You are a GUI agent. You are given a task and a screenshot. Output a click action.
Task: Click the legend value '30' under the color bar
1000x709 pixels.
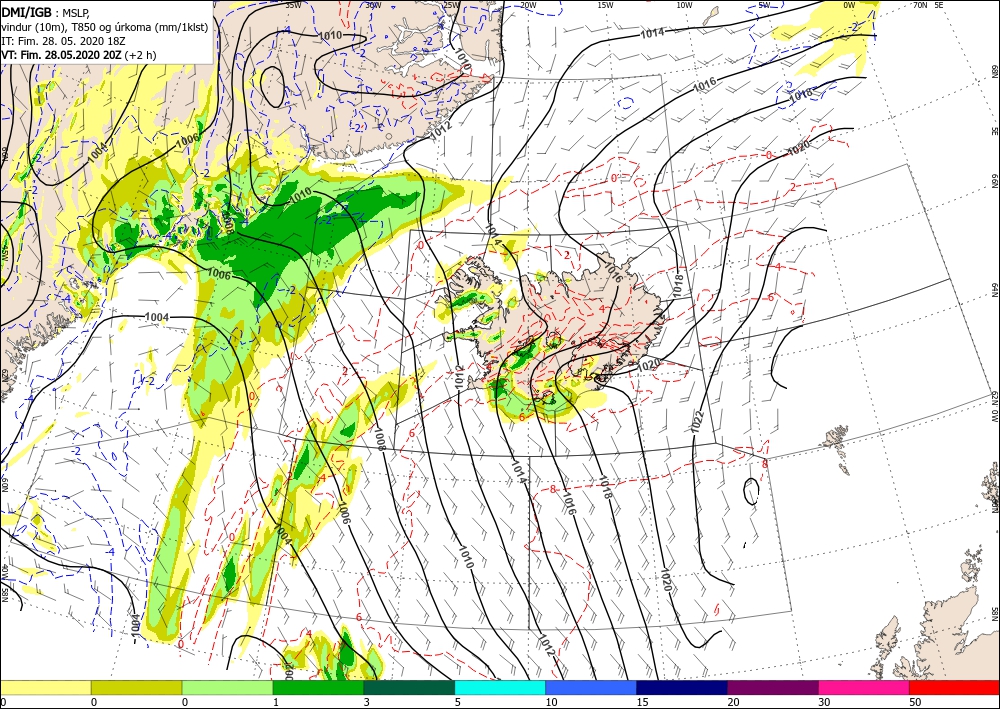point(823,702)
